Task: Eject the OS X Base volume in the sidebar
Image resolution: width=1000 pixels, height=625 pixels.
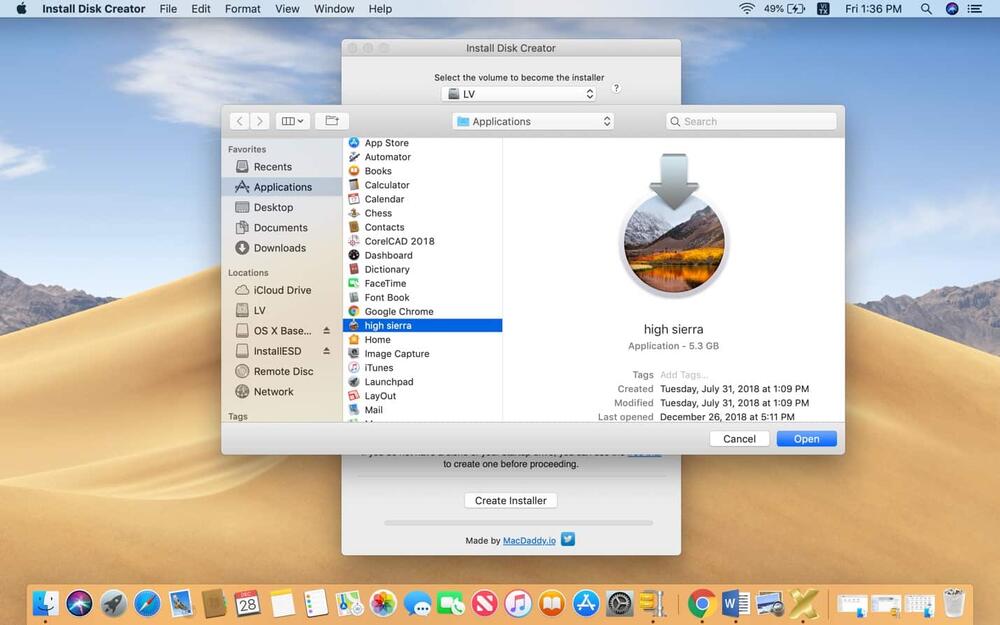Action: tap(326, 330)
